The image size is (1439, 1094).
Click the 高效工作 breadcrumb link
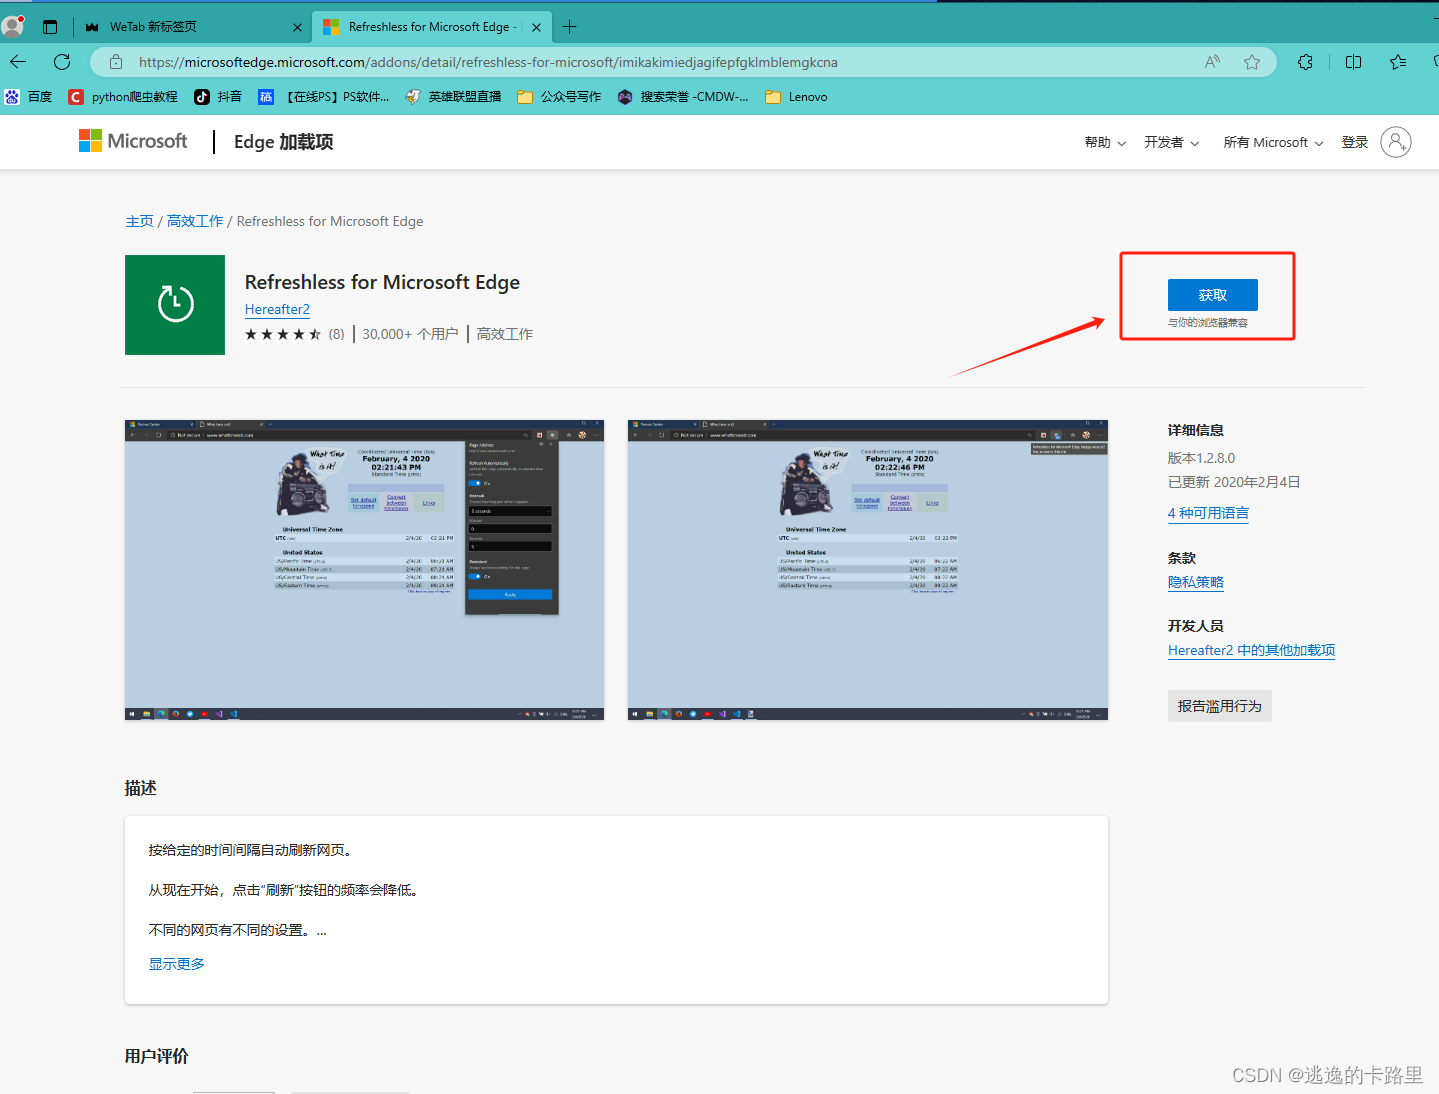(195, 221)
